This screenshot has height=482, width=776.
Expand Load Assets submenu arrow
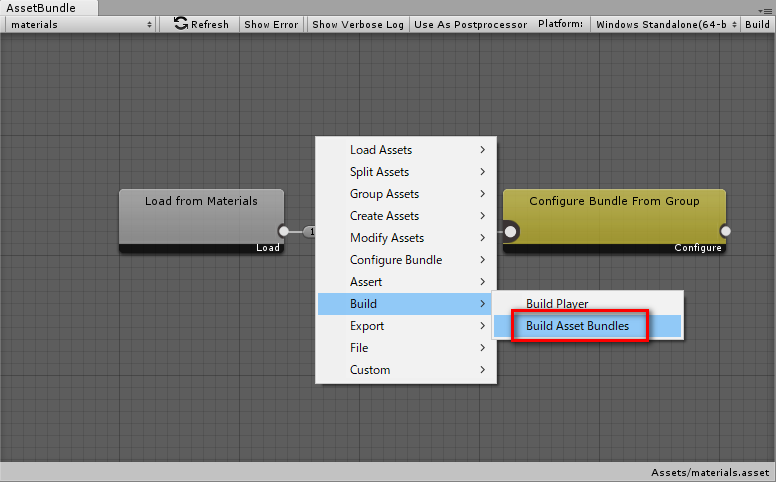(x=483, y=149)
